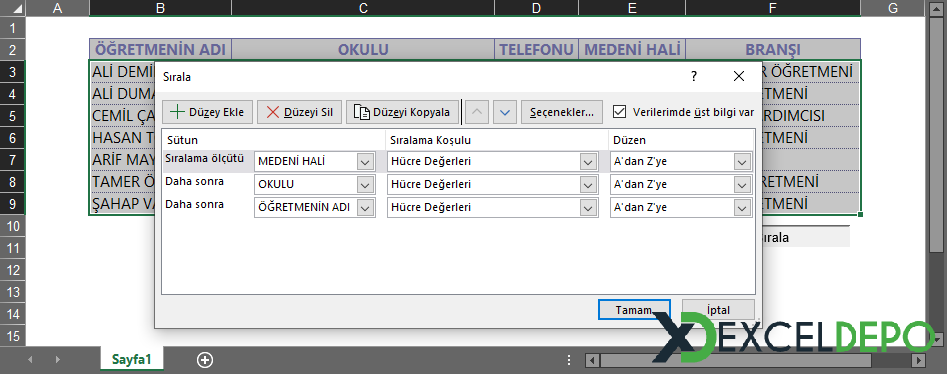Select column header B
Viewport: 947px width, 374px height.
[x=160, y=8]
